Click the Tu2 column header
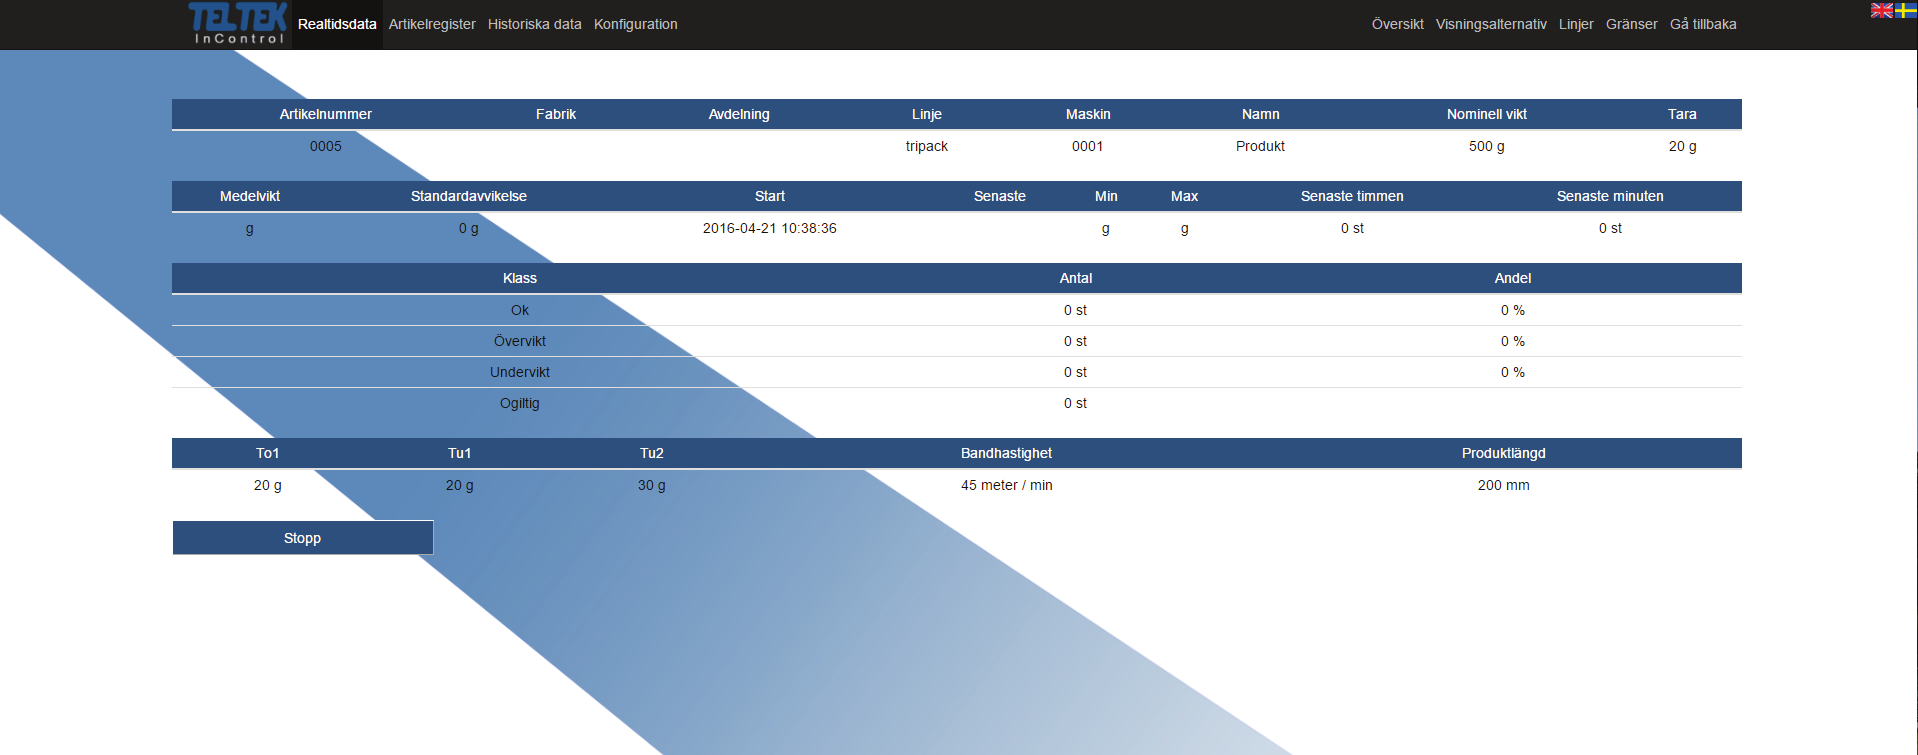 652,453
